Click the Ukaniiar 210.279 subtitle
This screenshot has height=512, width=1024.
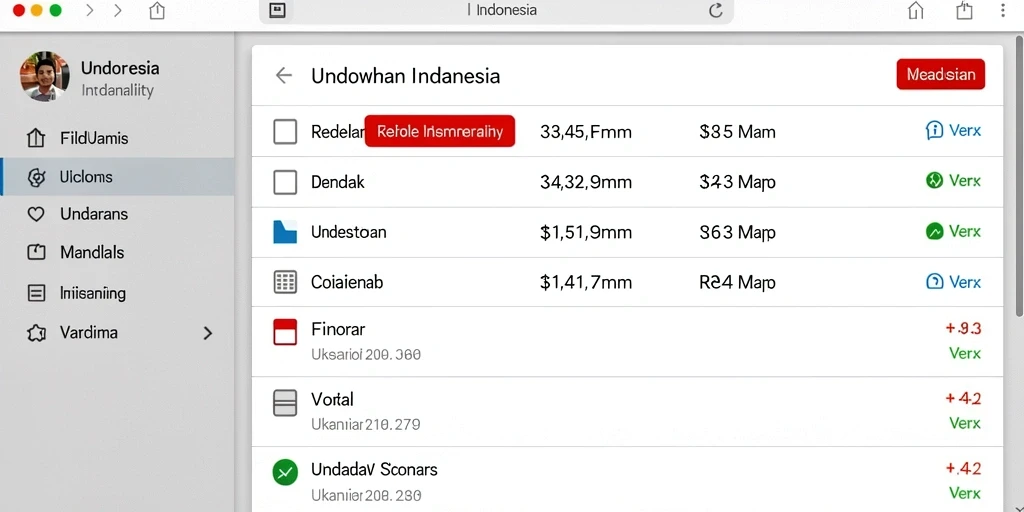366,424
